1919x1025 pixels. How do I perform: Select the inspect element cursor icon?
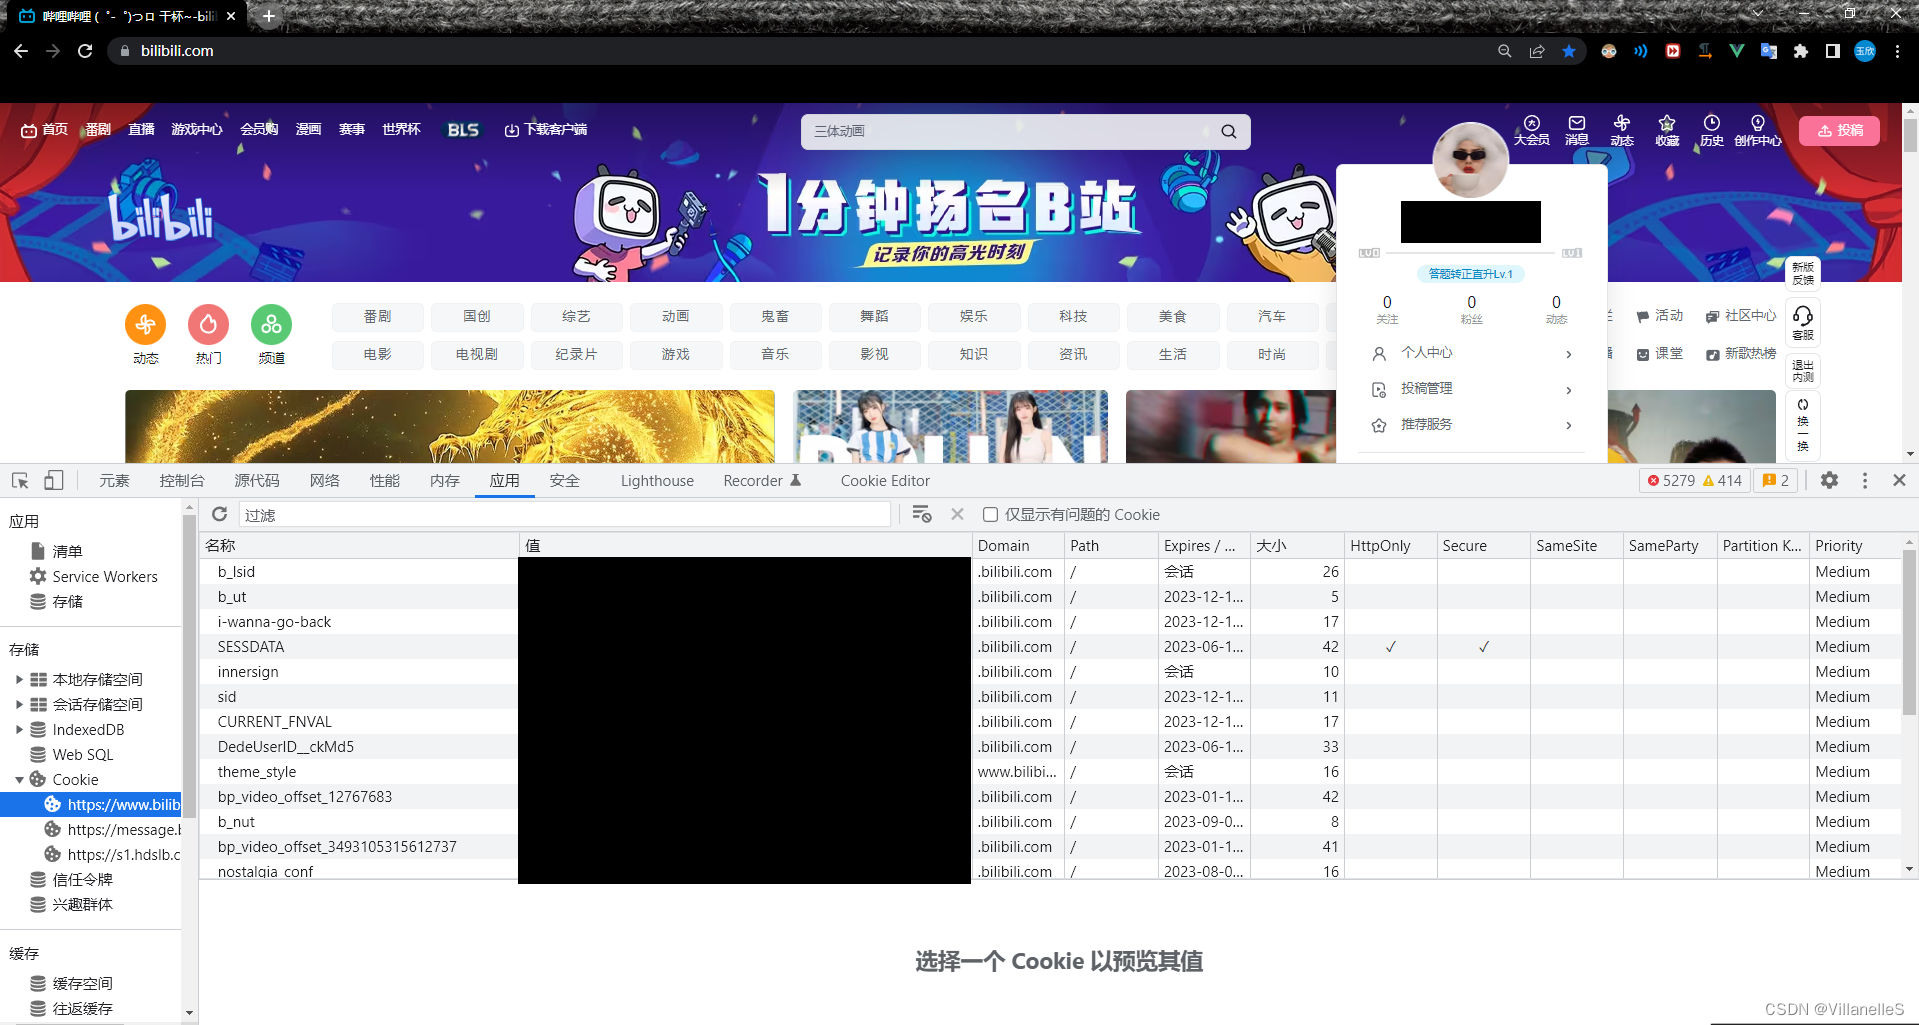pyautogui.click(x=18, y=480)
